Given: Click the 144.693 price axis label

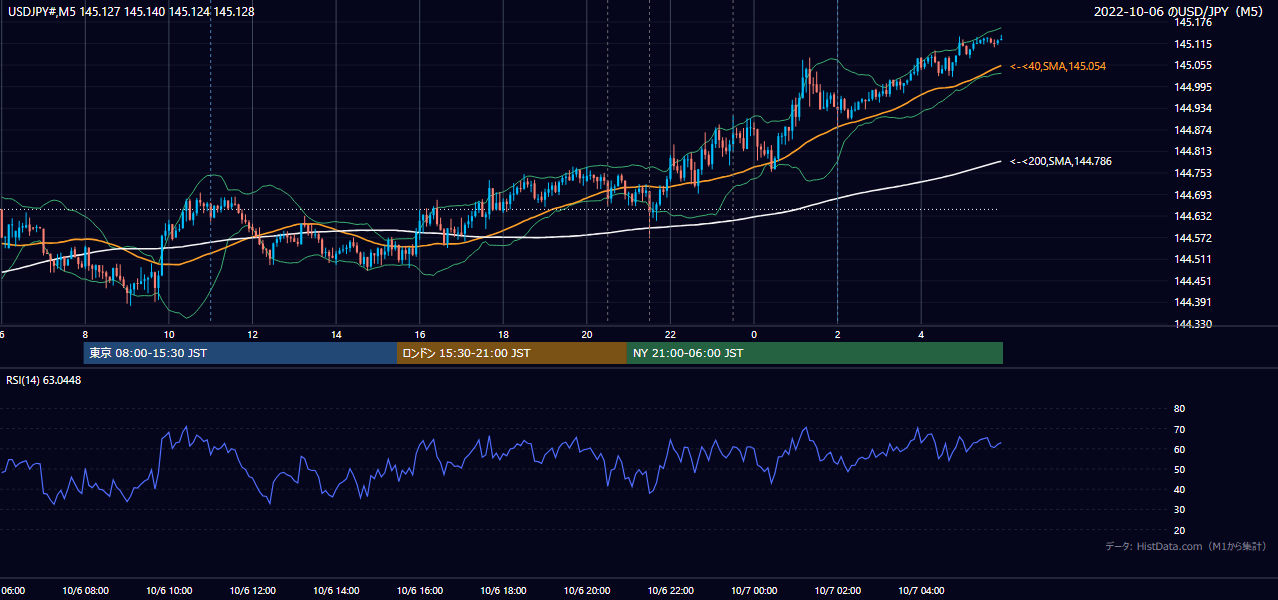Looking at the screenshot, I should tap(1192, 195).
